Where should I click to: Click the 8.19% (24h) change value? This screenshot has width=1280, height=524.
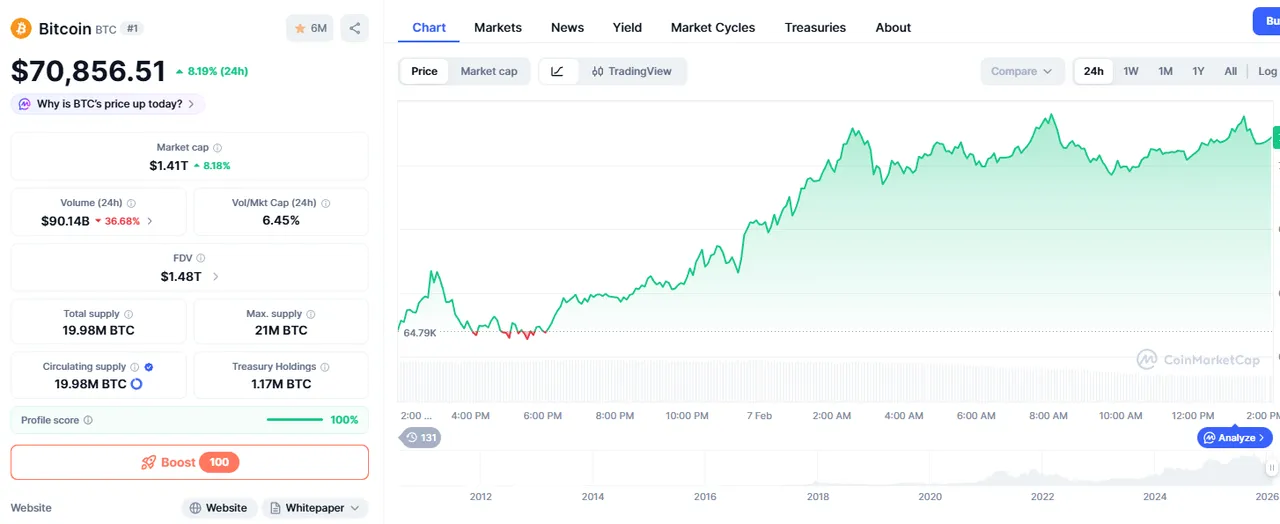click(x=212, y=71)
